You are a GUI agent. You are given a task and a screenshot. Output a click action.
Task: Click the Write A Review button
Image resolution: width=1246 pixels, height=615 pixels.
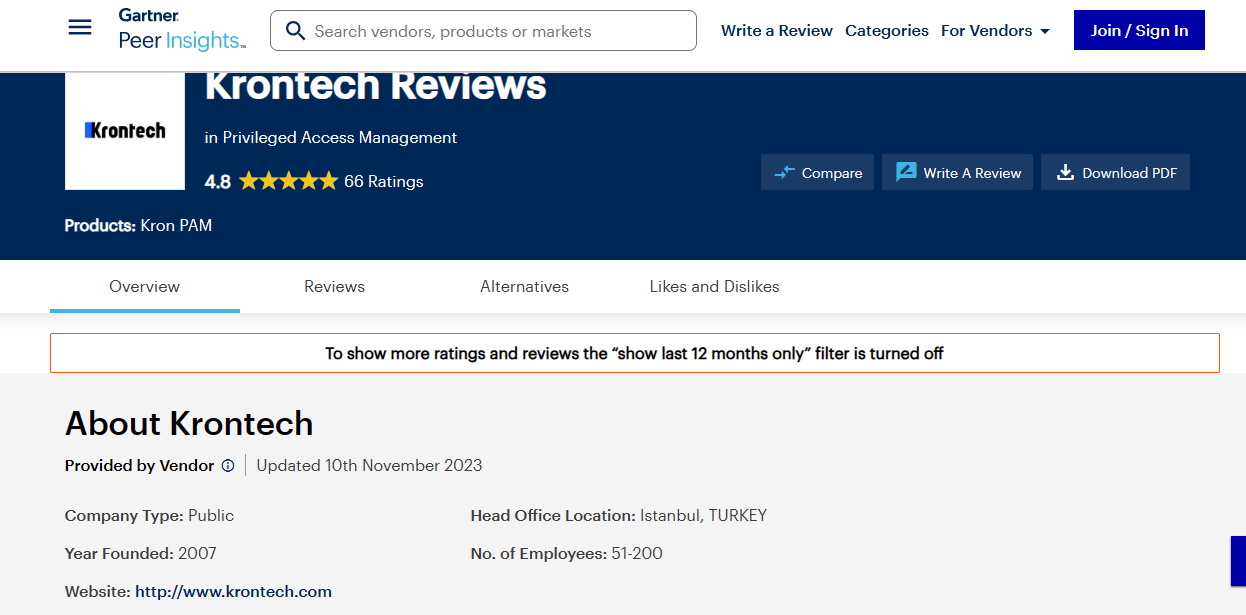(x=957, y=173)
